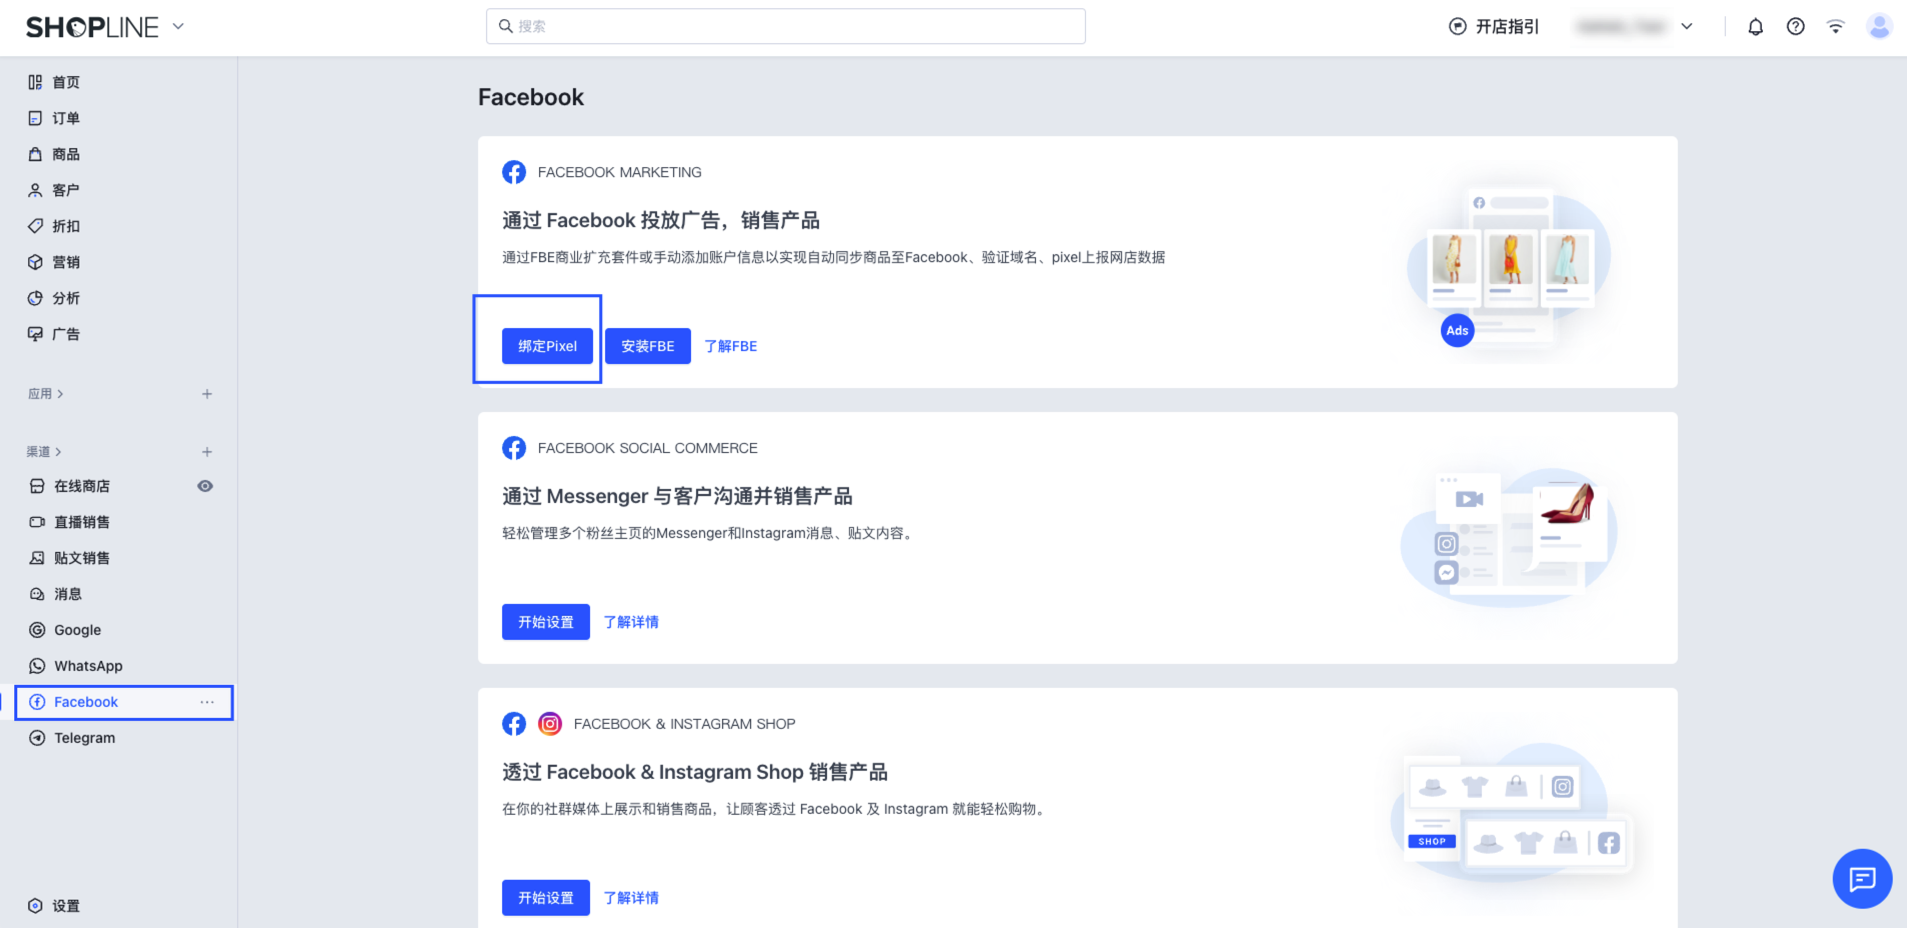Expand the 渠道 channels section
The height and width of the screenshot is (928, 1907).
44,452
